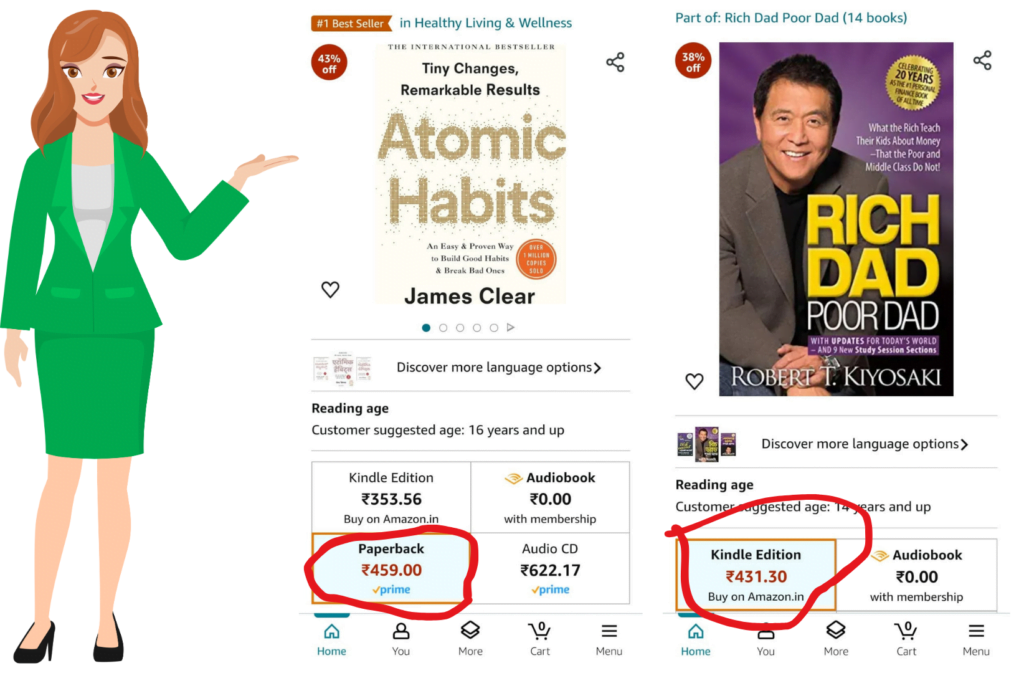The height and width of the screenshot is (673, 1024).
Task: Share the Rich Dad Poor Dad listing
Action: (x=982, y=61)
